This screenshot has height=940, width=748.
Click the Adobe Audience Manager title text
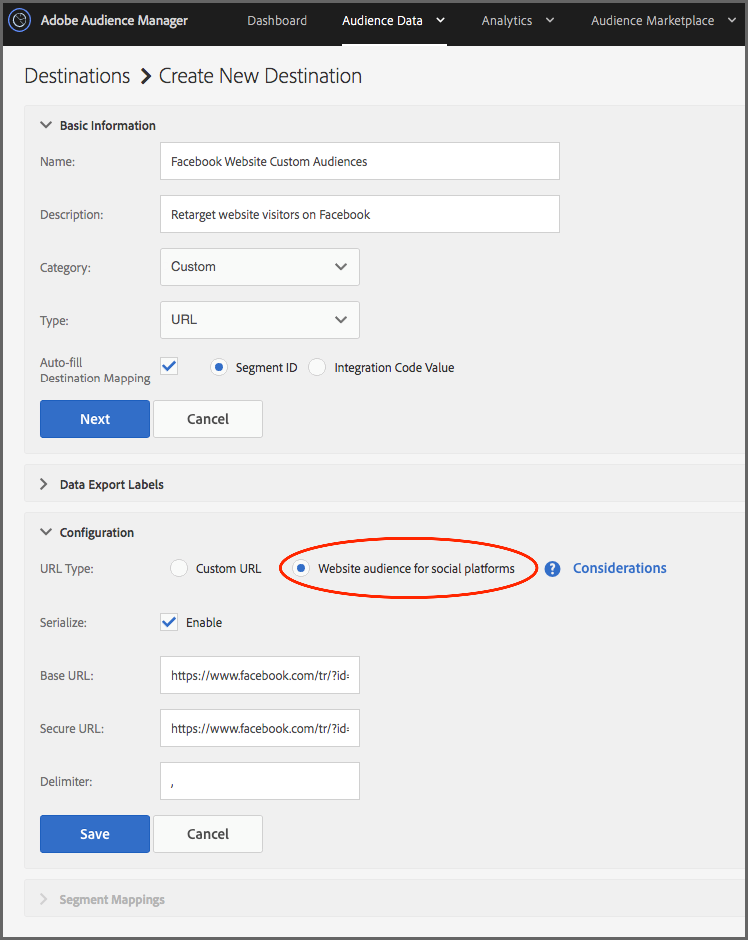[x=114, y=20]
